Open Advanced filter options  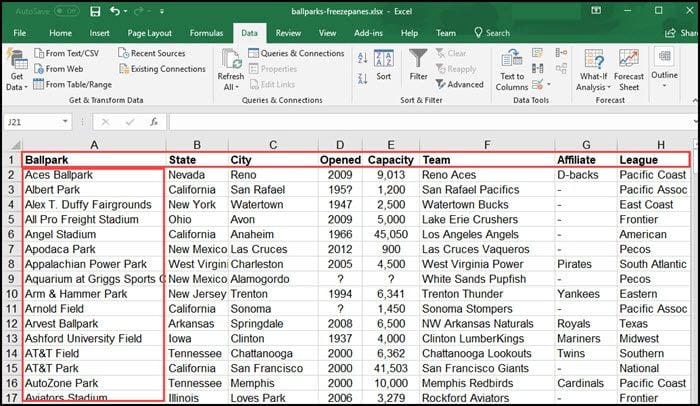[459, 84]
